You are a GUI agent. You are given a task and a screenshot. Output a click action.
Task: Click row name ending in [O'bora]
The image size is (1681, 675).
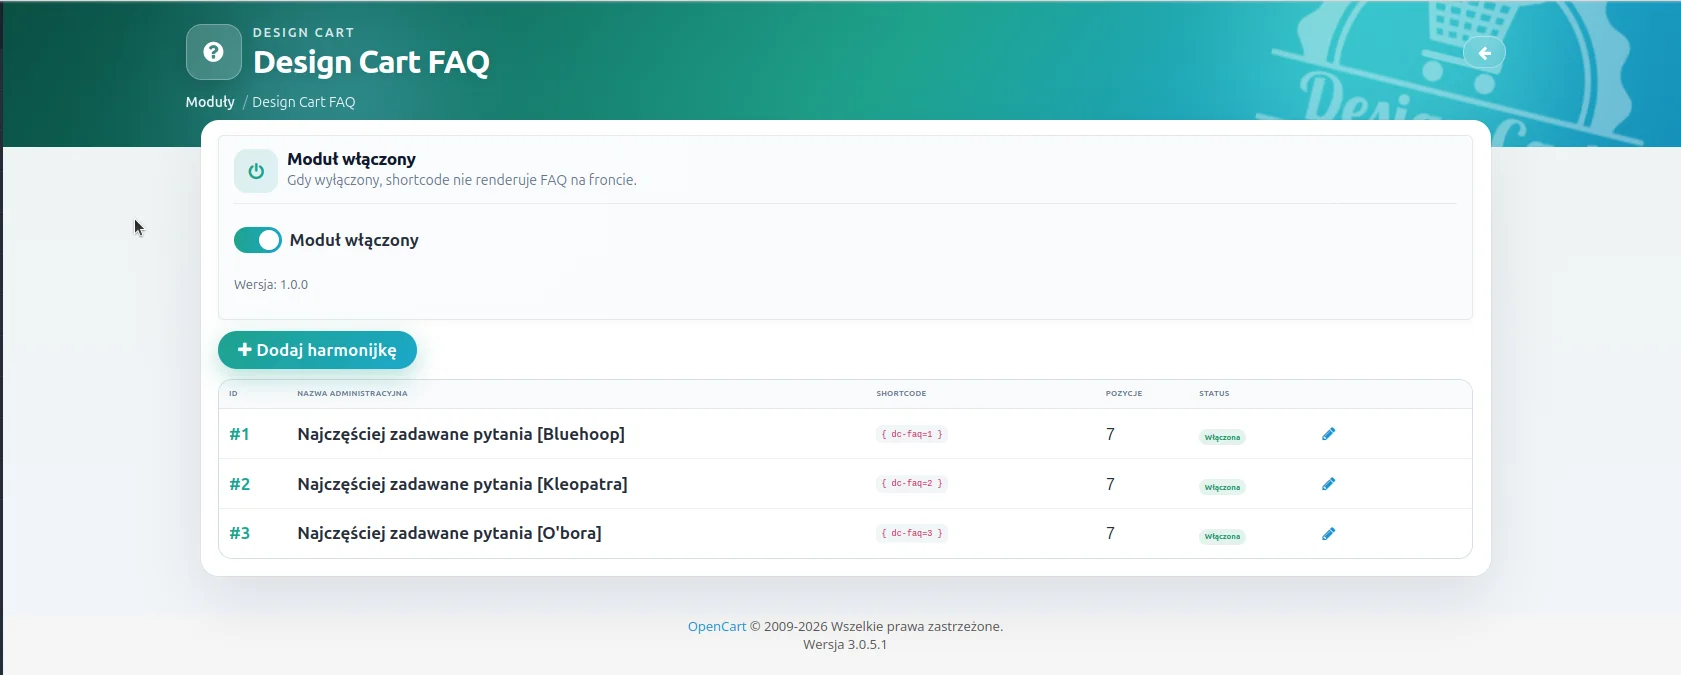[449, 533]
